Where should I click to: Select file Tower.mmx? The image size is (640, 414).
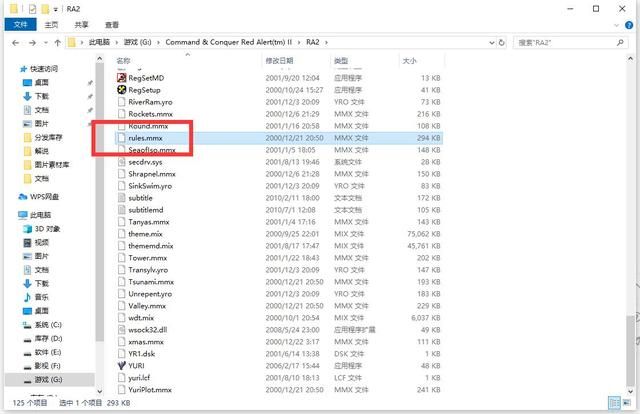147,258
